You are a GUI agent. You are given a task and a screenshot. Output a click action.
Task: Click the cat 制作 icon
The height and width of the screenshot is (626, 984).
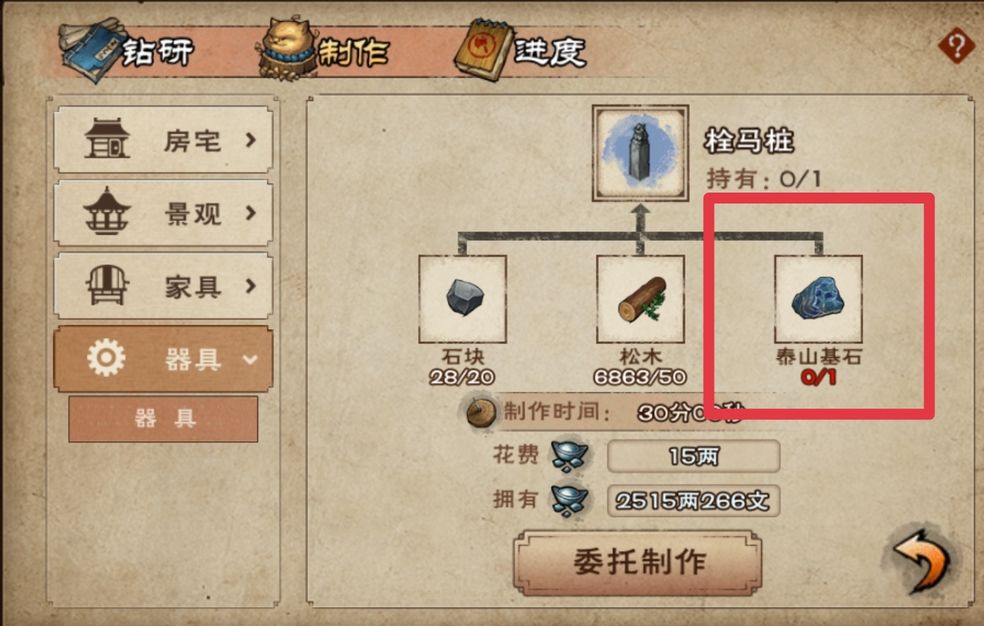[289, 49]
